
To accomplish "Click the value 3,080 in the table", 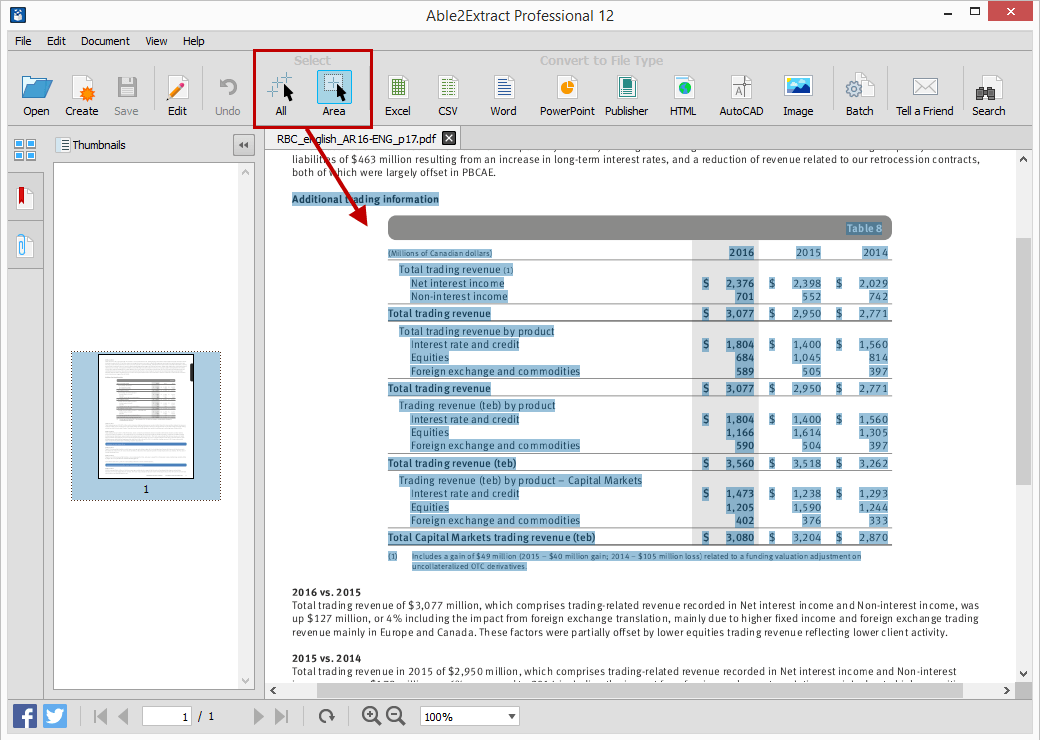I will 740,538.
